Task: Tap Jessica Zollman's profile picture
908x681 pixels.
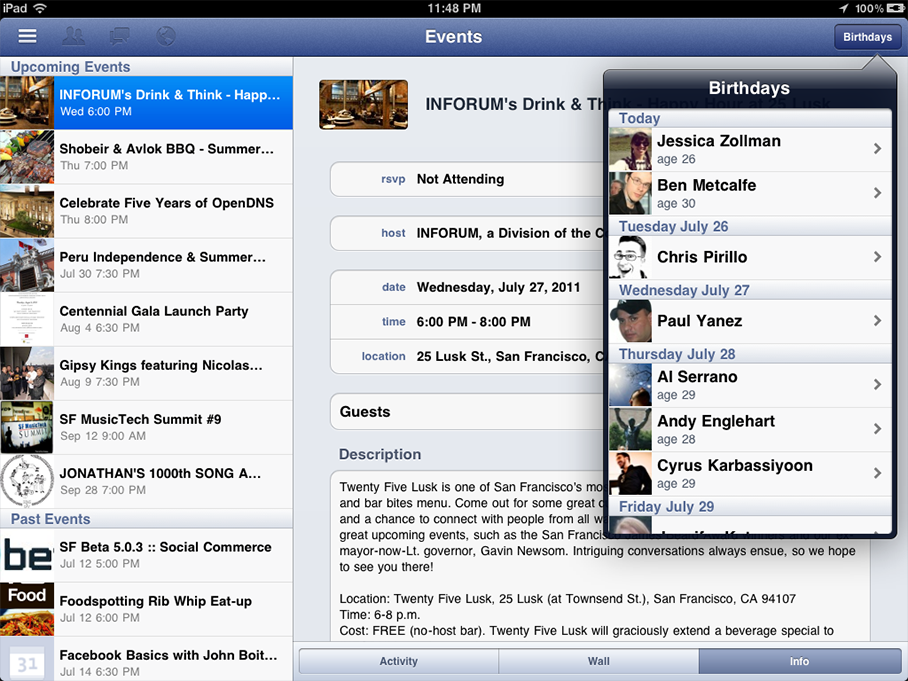Action: click(630, 149)
